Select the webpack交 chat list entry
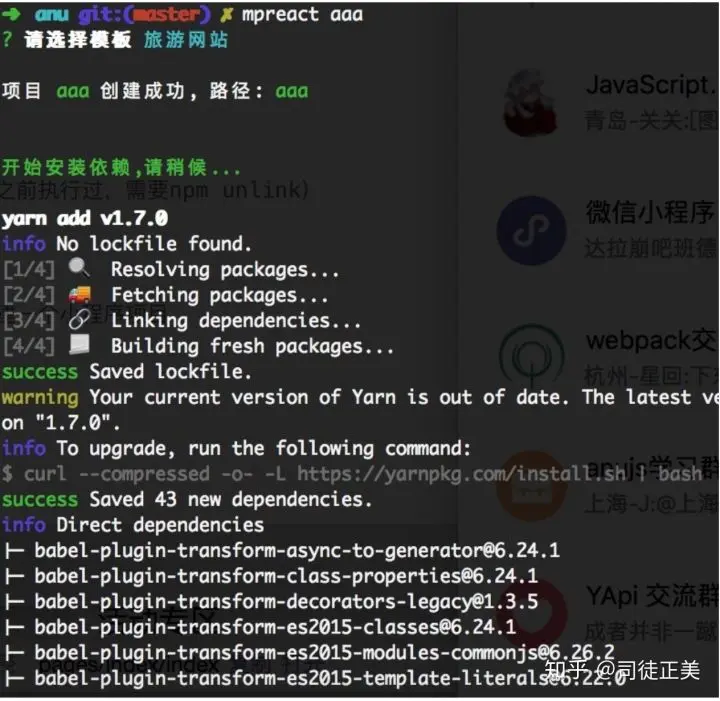Image resolution: width=720 pixels, height=701 pixels. (x=609, y=358)
